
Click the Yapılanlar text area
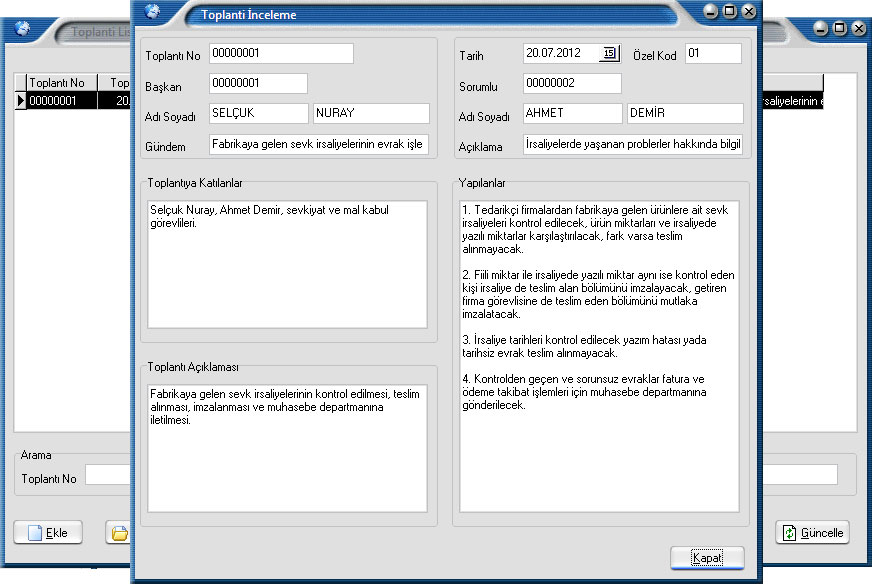[600, 357]
